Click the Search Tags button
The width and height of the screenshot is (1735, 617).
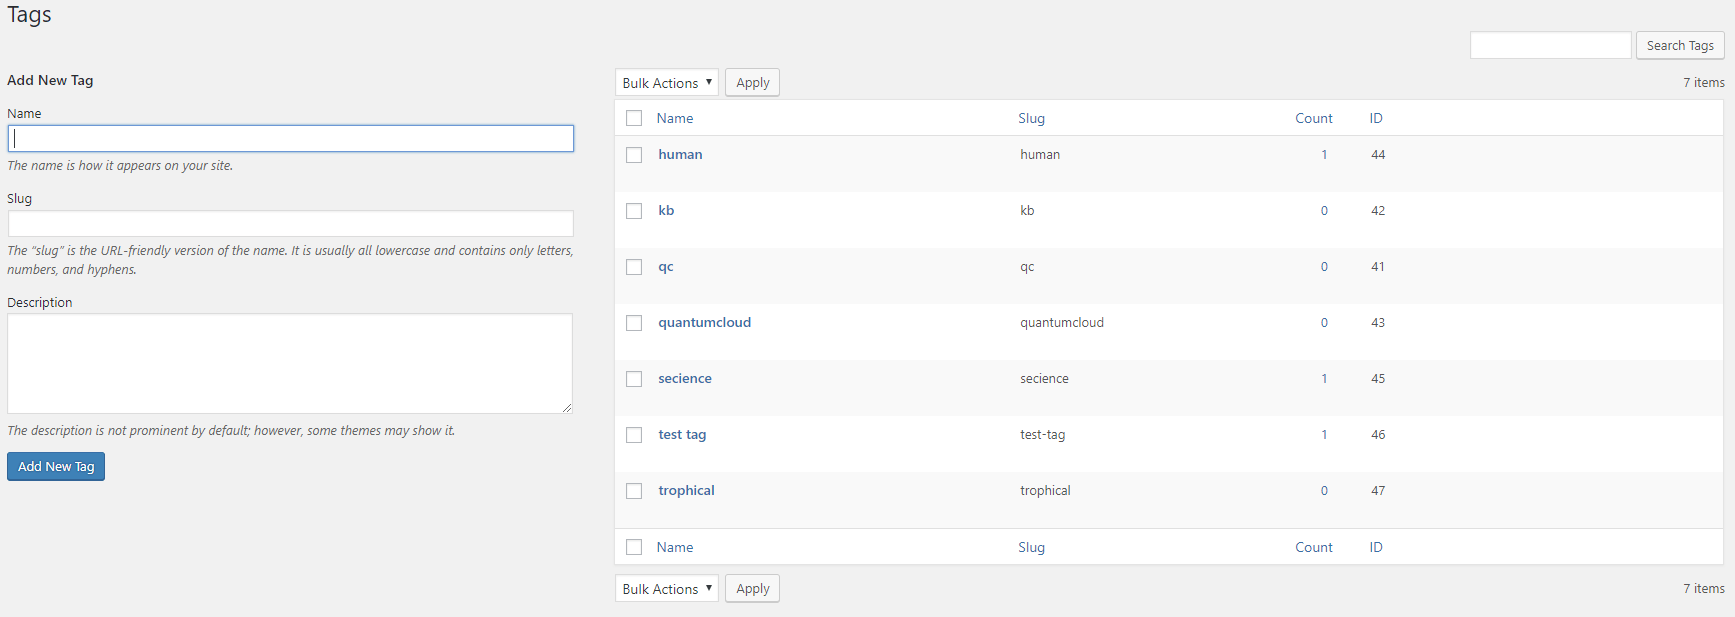pos(1679,46)
